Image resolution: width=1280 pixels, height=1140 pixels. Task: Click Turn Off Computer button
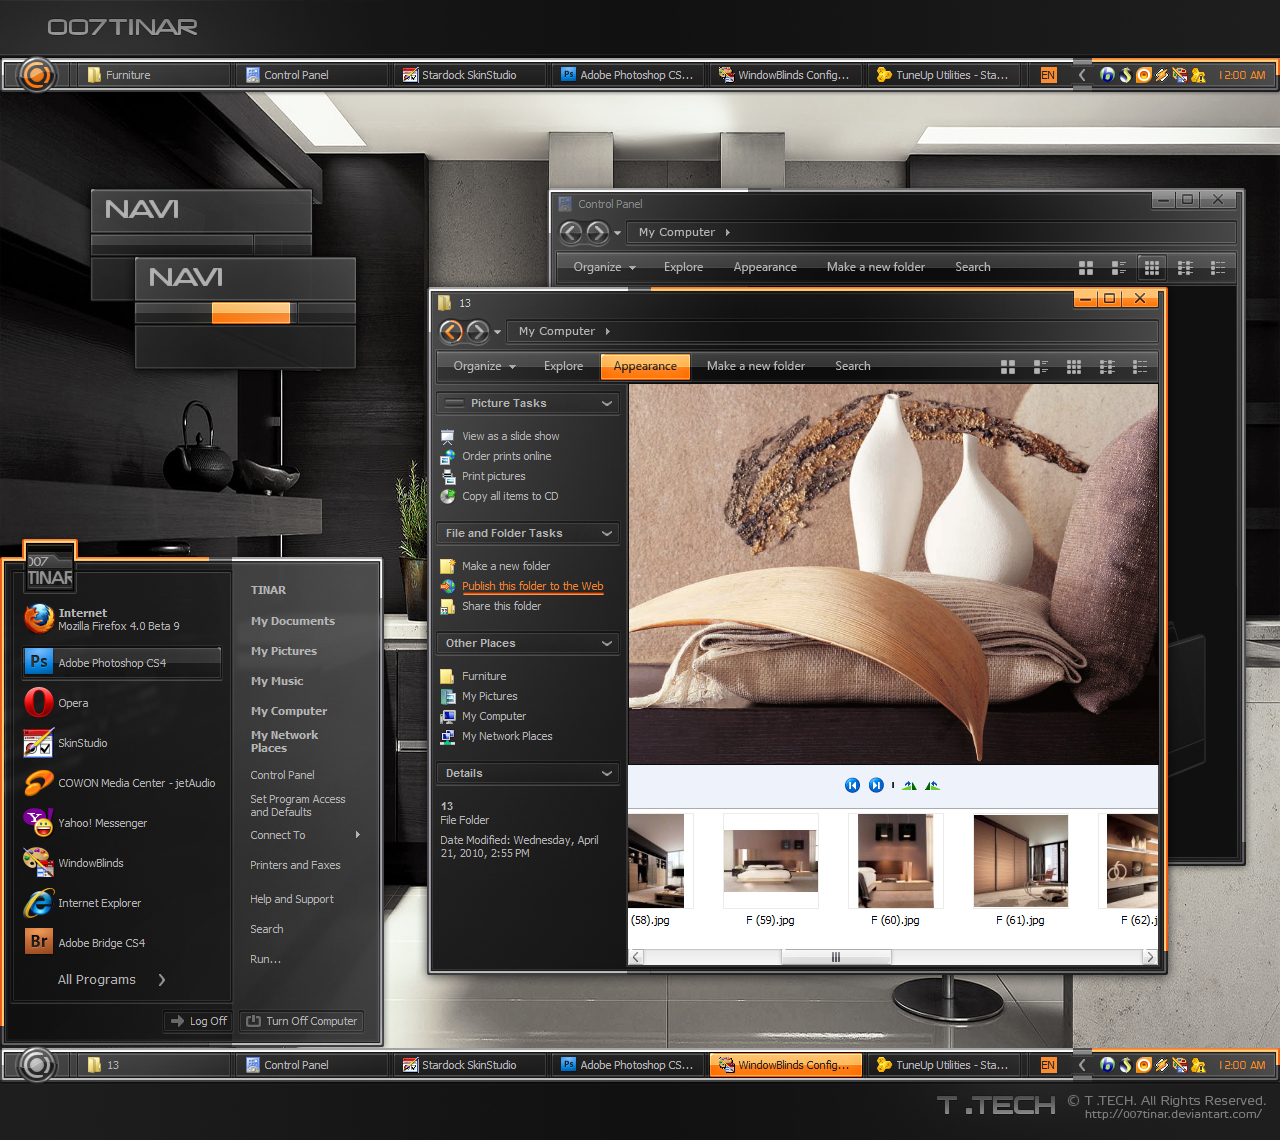302,1021
